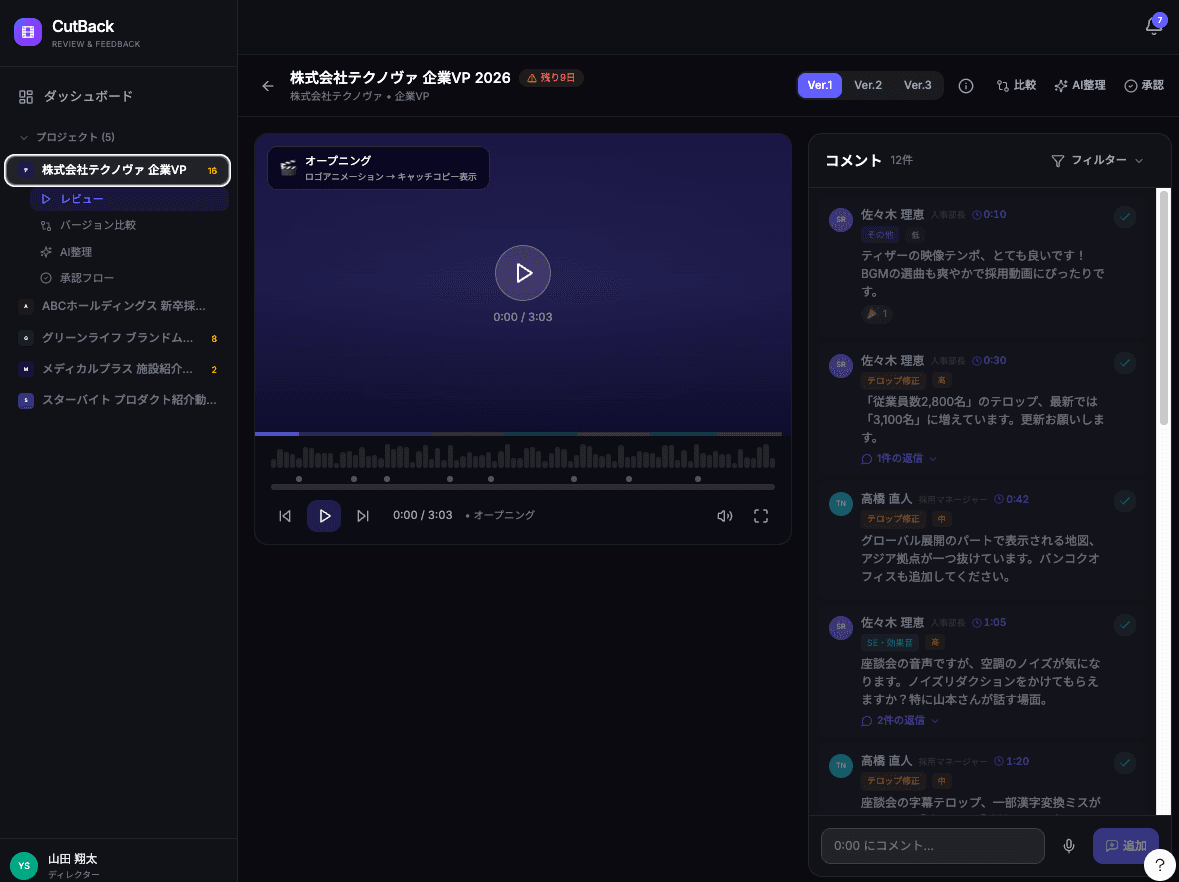Open the notification bell
The image size is (1179, 882).
pos(1153,27)
